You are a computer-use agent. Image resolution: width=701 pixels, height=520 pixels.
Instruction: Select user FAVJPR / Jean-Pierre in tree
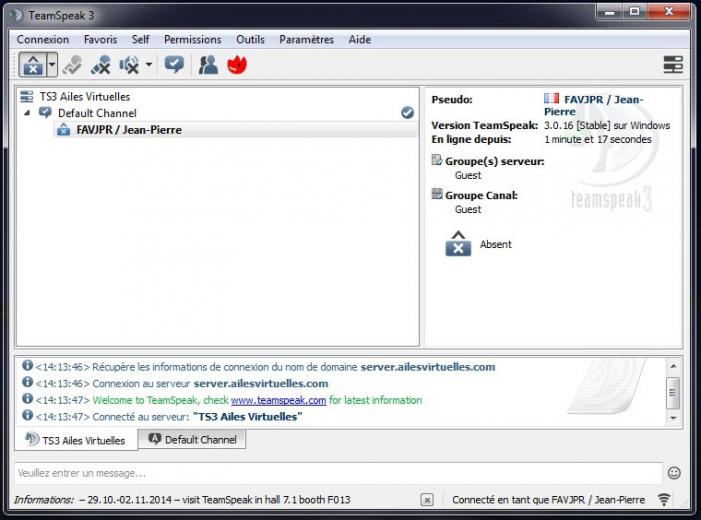tap(129, 130)
